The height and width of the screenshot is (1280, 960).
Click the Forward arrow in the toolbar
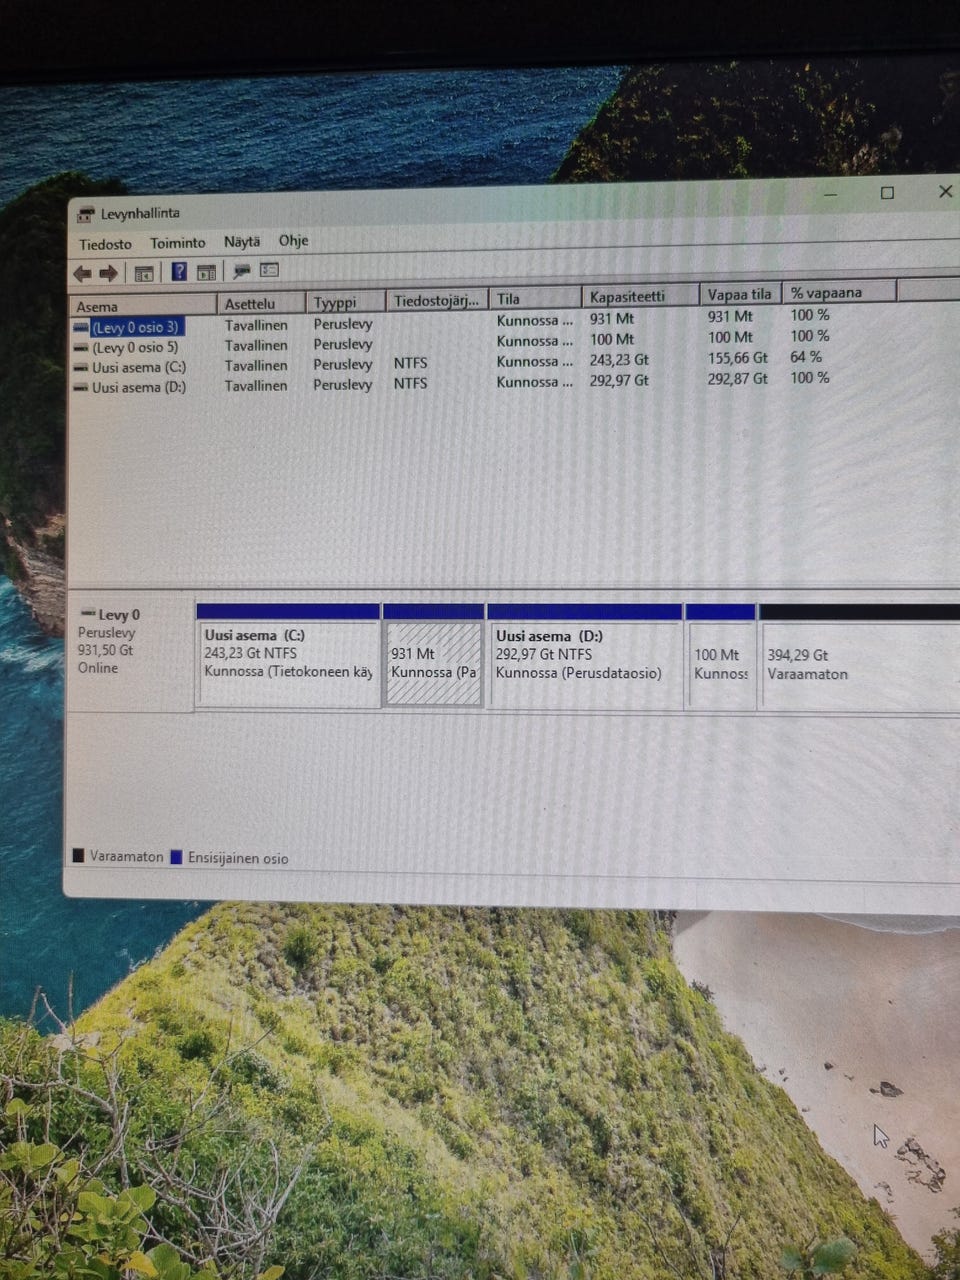tap(108, 273)
